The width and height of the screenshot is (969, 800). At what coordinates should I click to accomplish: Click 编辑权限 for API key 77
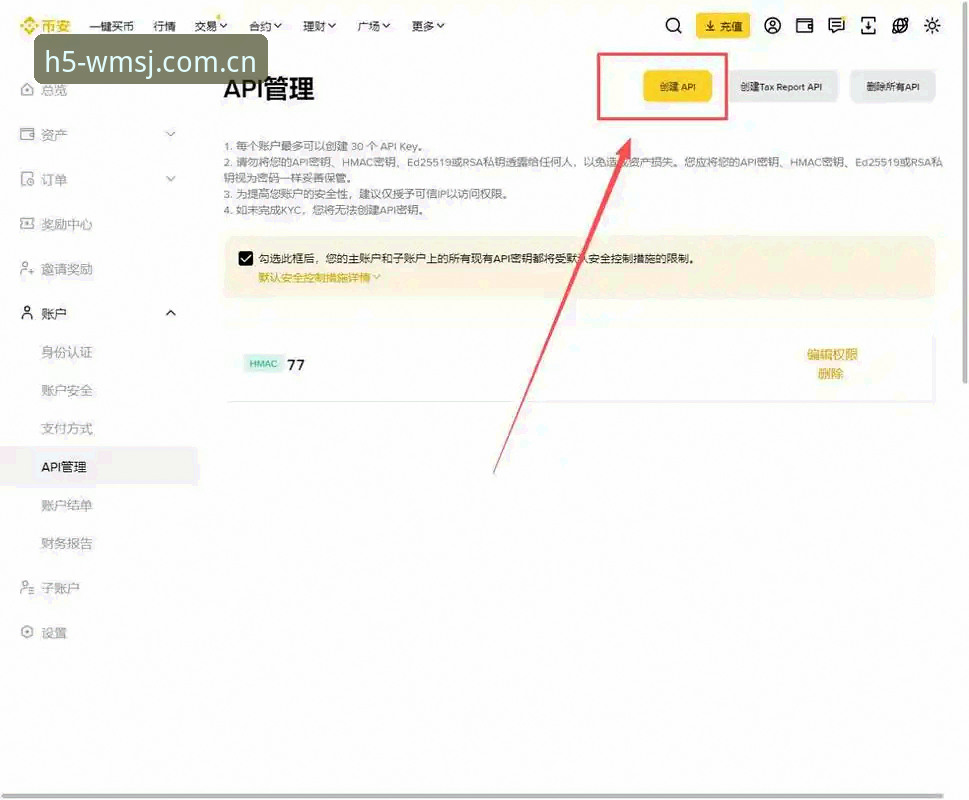point(832,354)
